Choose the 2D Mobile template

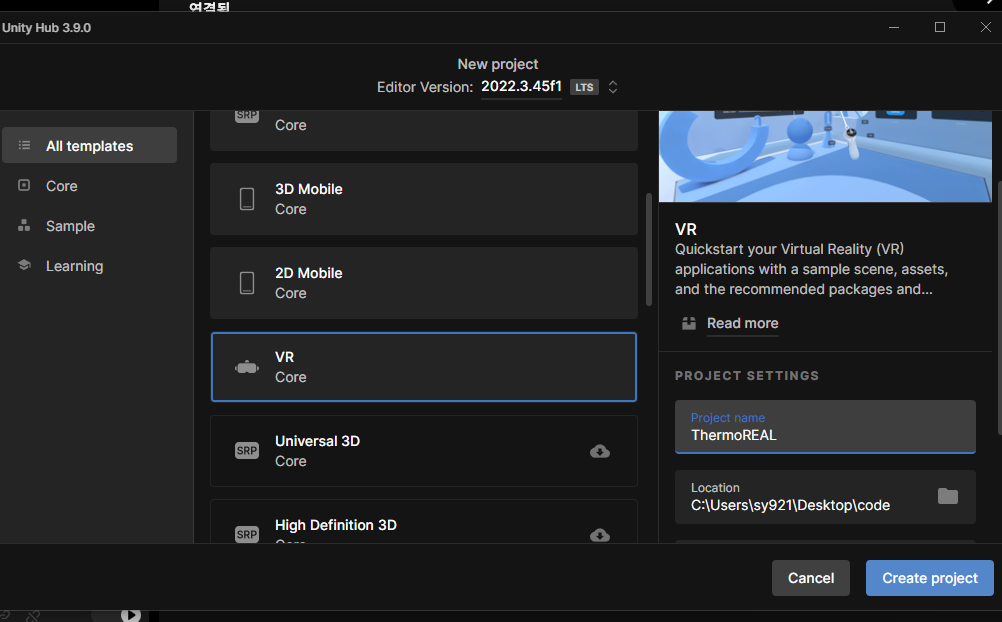(424, 283)
